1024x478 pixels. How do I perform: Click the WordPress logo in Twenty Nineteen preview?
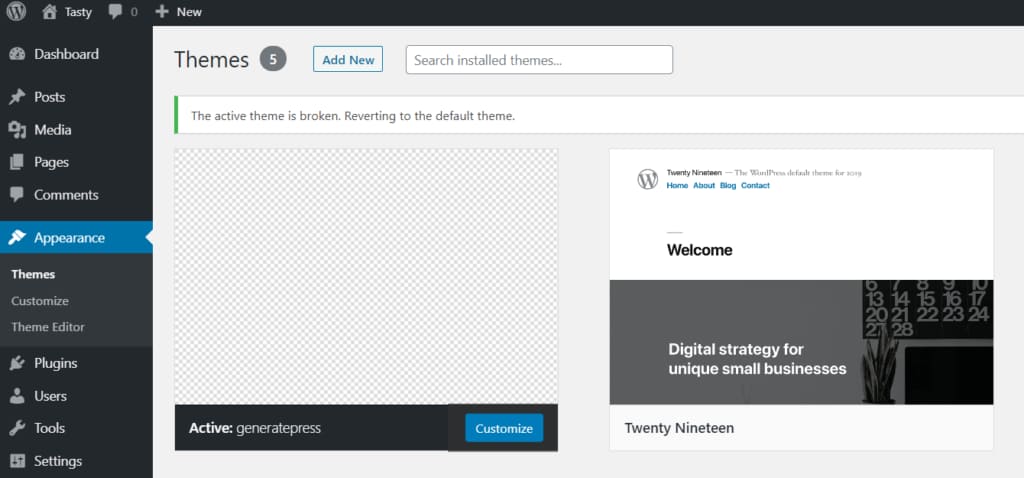coord(647,179)
